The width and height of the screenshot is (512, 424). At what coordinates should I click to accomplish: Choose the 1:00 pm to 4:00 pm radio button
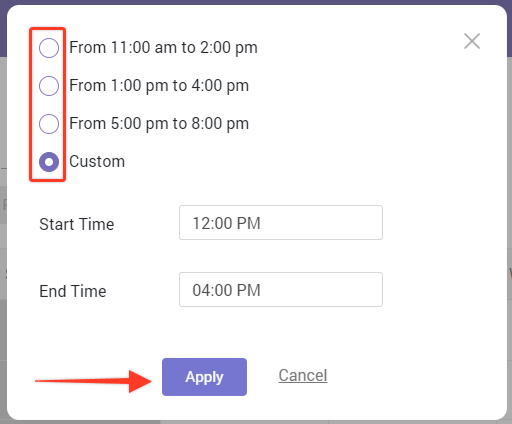49,86
